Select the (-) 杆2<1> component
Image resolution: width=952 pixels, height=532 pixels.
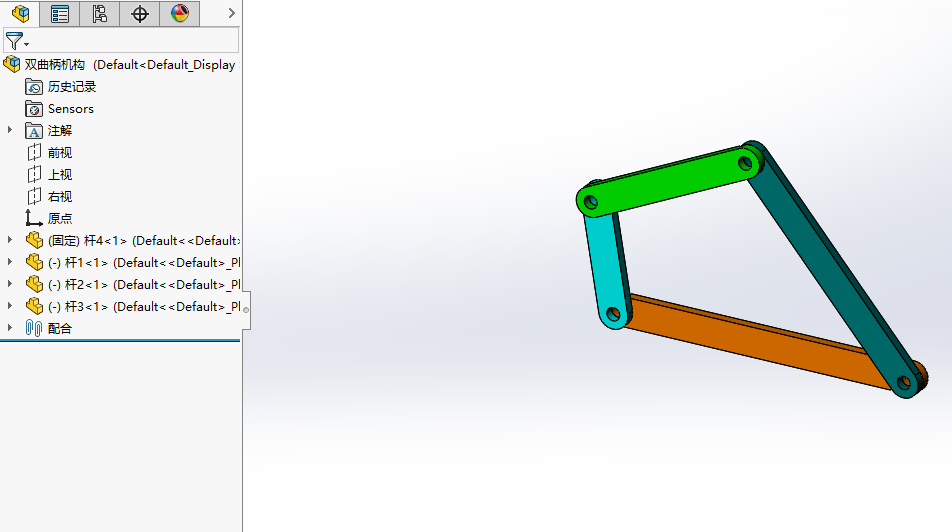(x=144, y=284)
